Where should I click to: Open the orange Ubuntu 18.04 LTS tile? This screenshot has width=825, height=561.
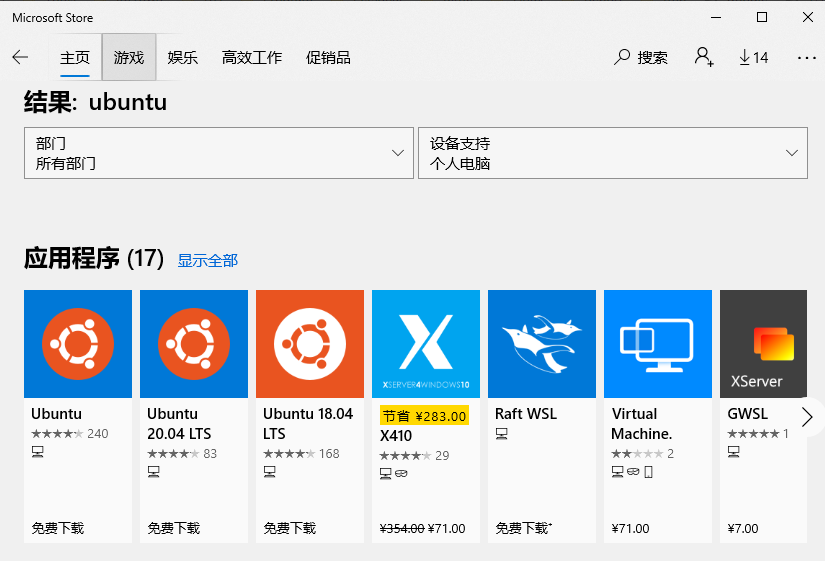coord(310,344)
